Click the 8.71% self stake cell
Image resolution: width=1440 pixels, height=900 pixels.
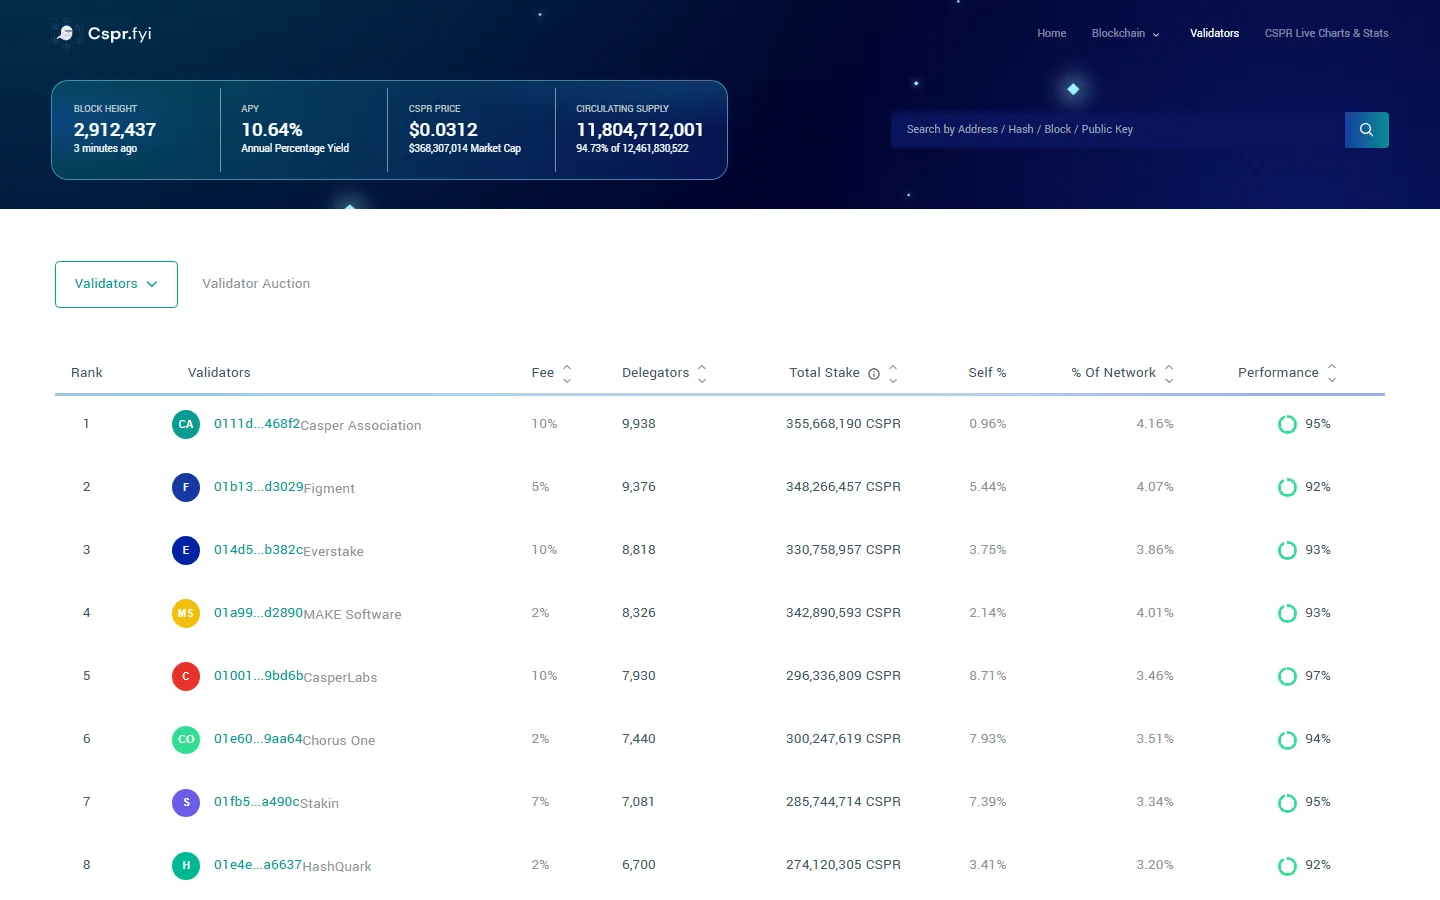coord(987,676)
